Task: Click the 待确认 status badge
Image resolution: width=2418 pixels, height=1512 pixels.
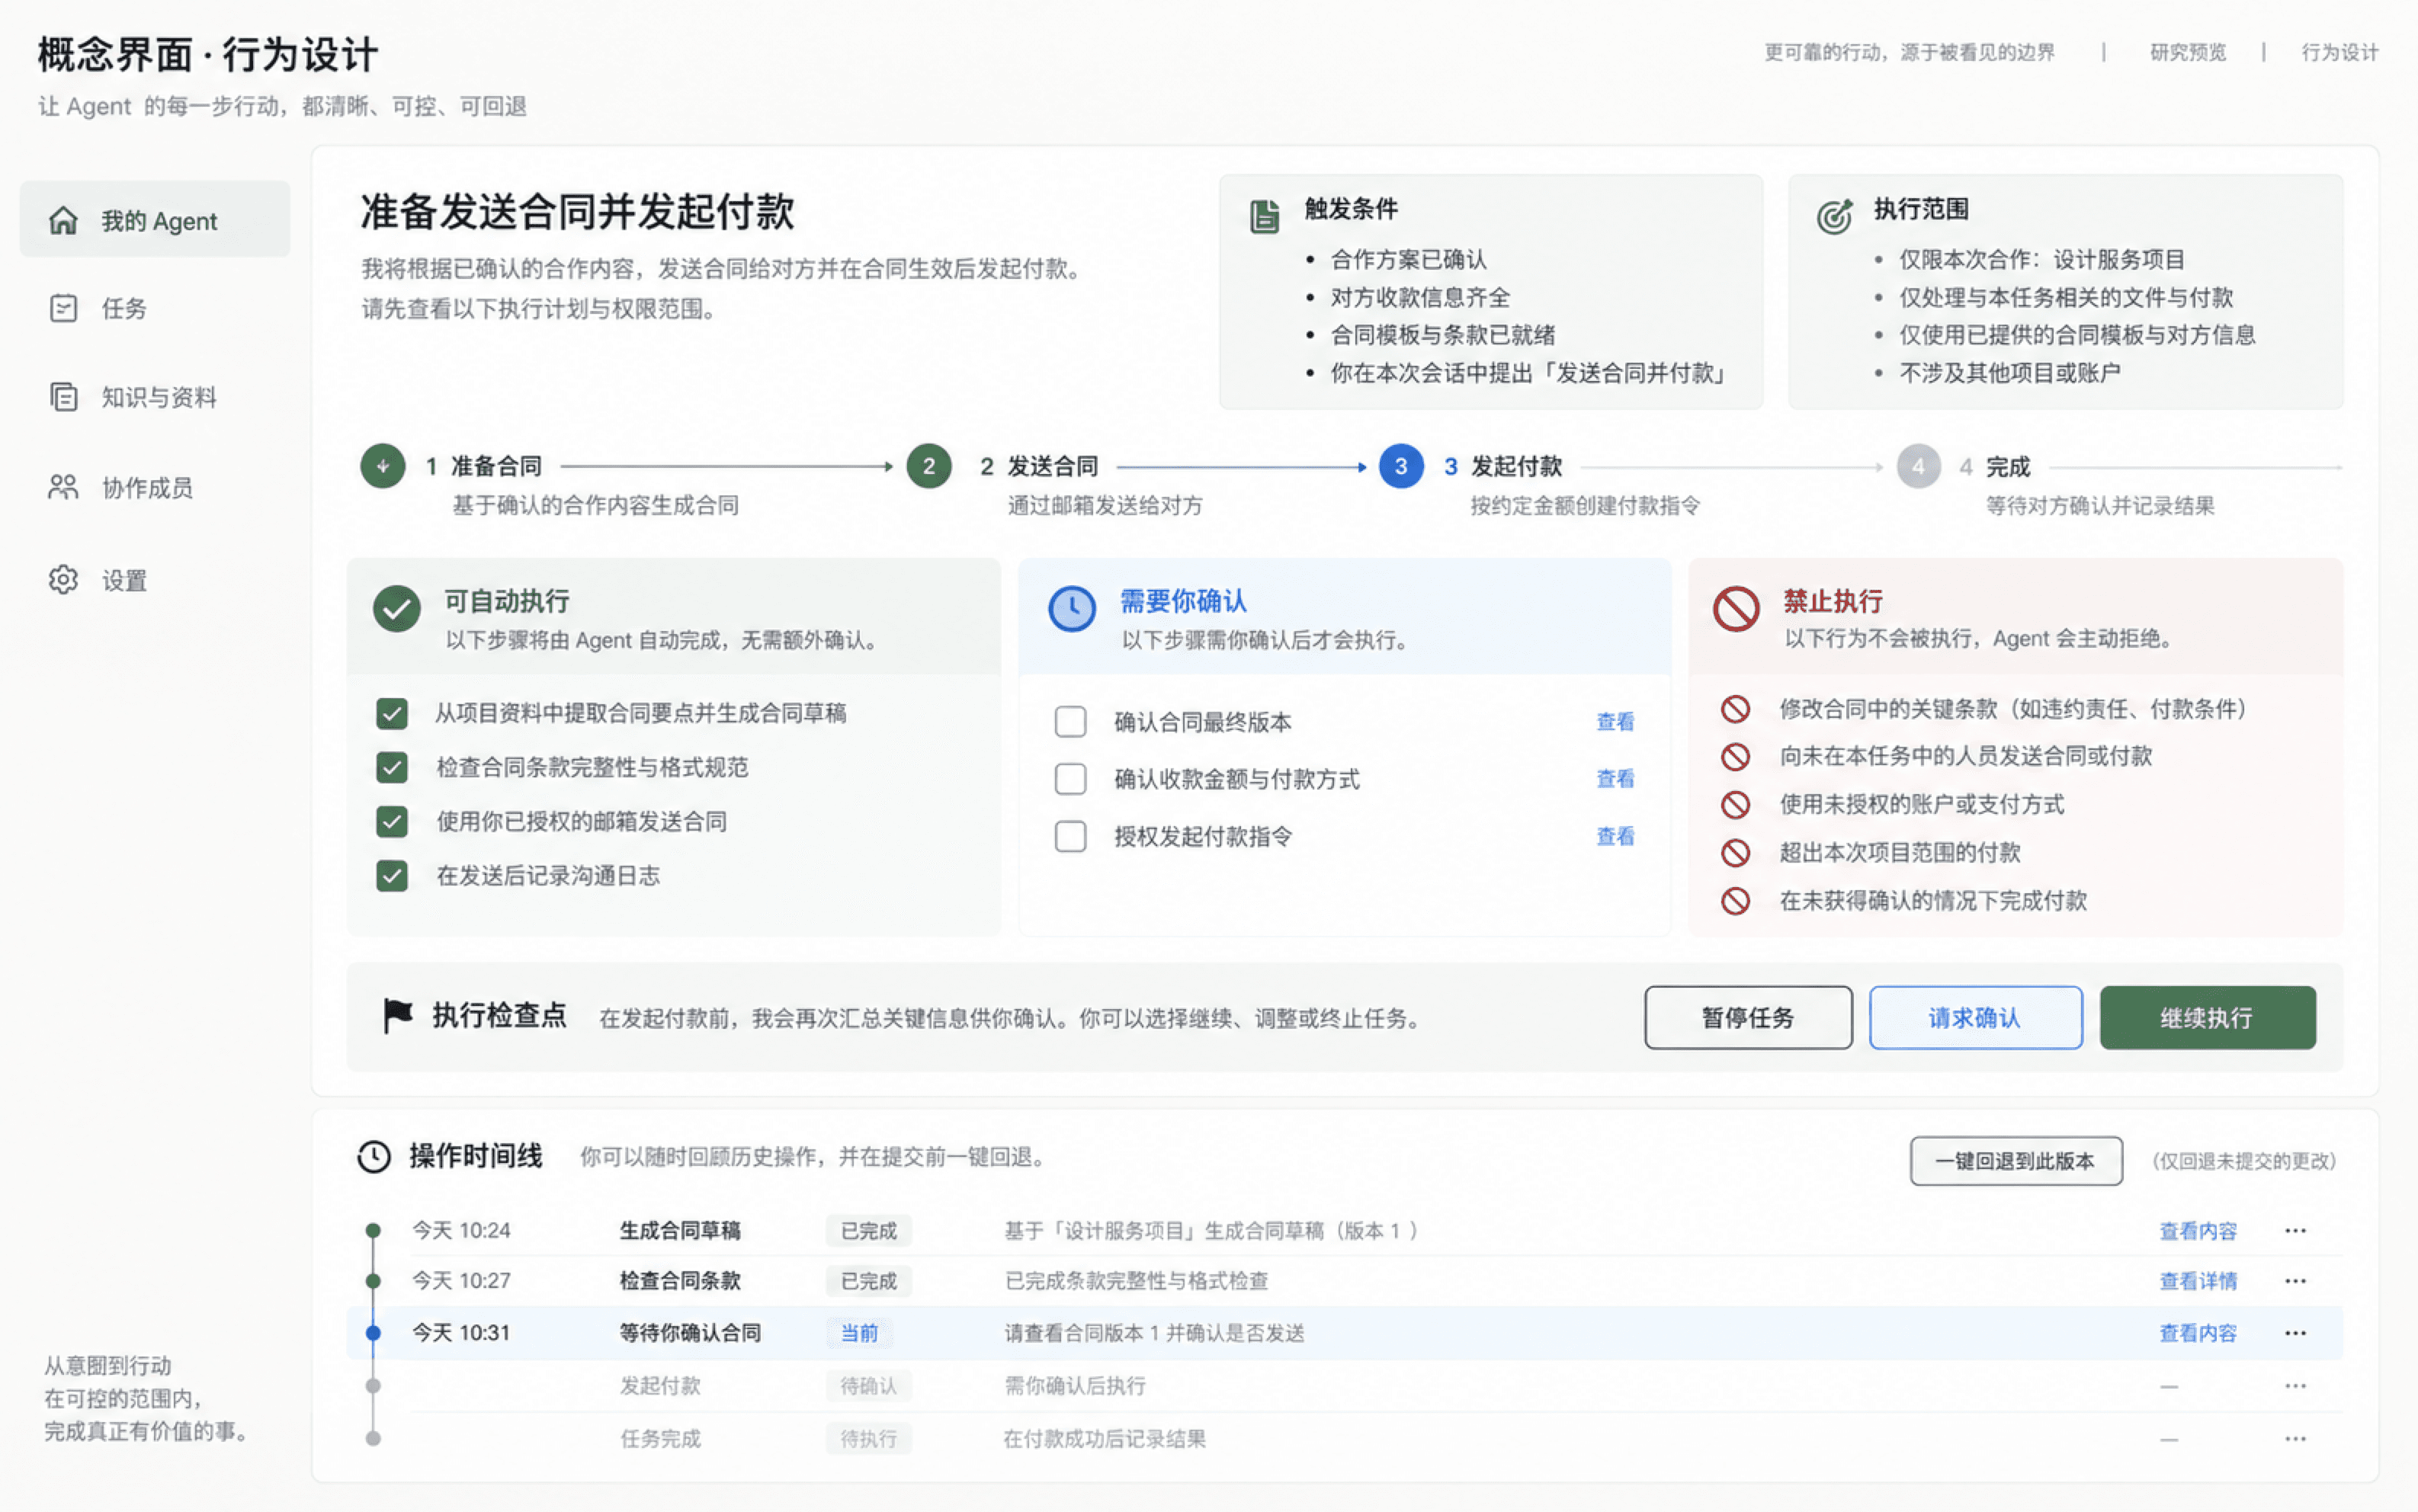Action: pyautogui.click(x=868, y=1386)
